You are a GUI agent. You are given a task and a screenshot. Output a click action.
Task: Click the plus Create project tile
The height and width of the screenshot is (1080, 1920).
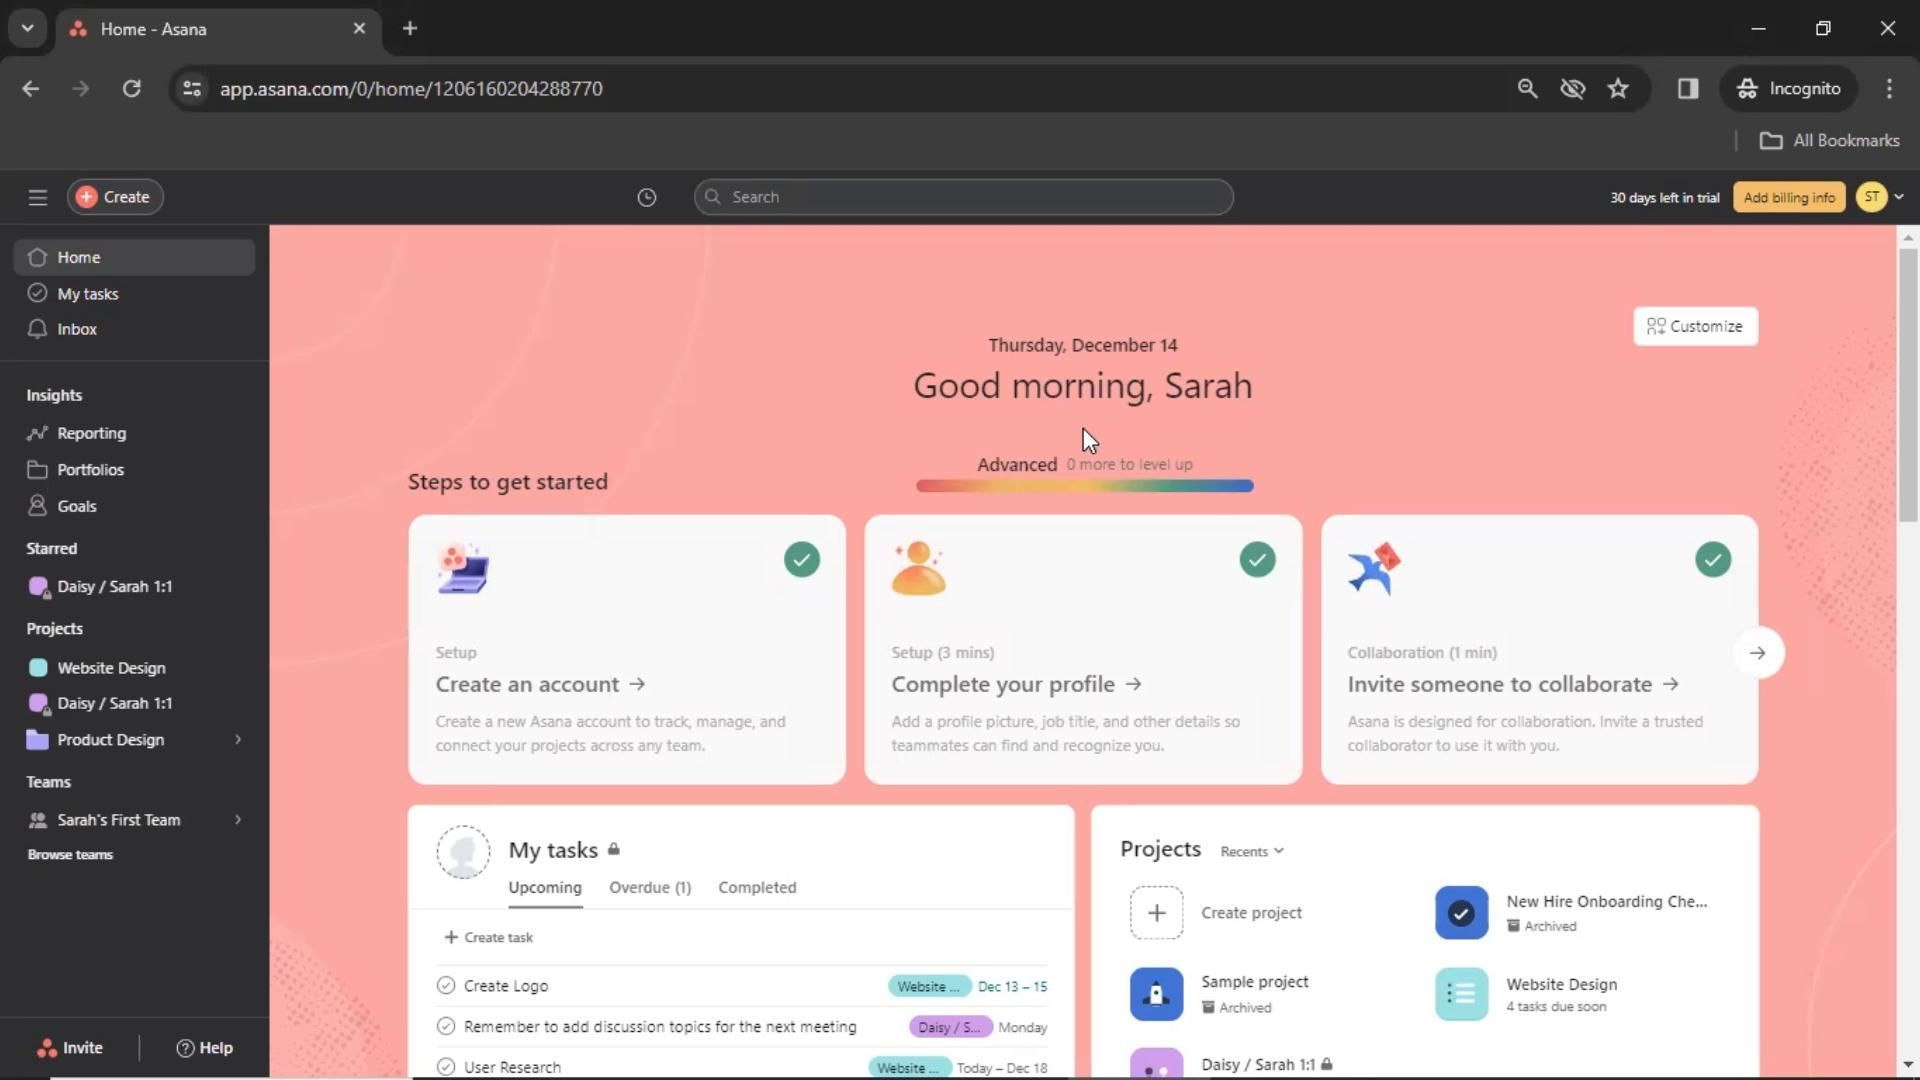1157,912
